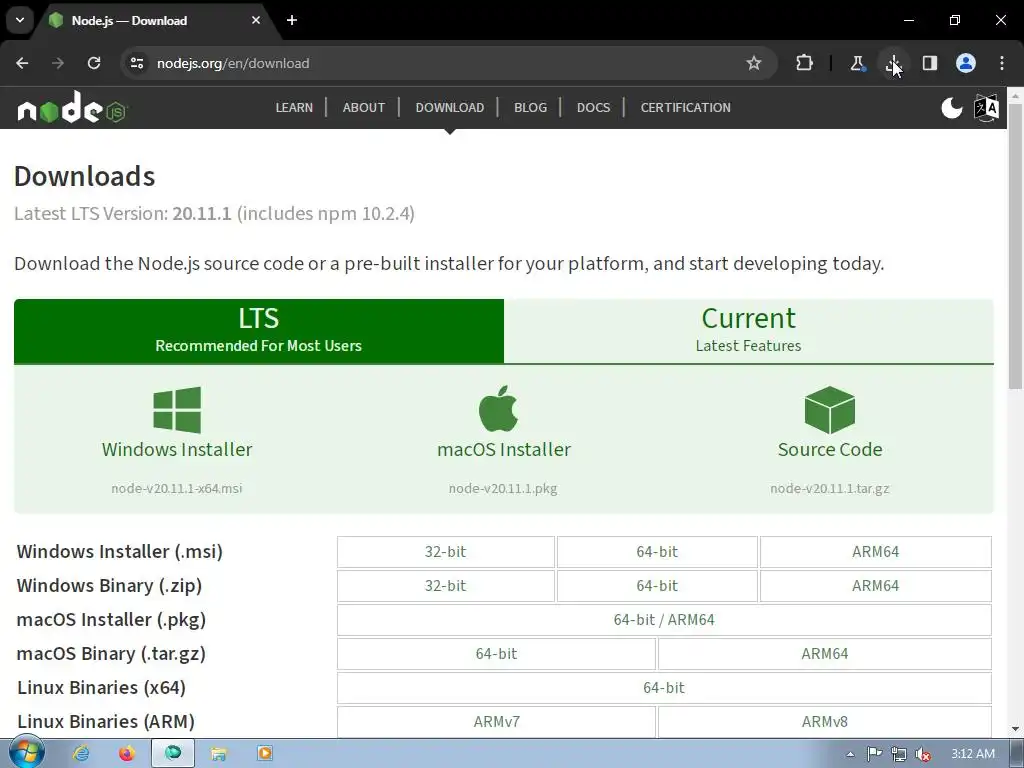Click the scrollbar down arrow
This screenshot has width=1024, height=768.
click(x=1016, y=729)
